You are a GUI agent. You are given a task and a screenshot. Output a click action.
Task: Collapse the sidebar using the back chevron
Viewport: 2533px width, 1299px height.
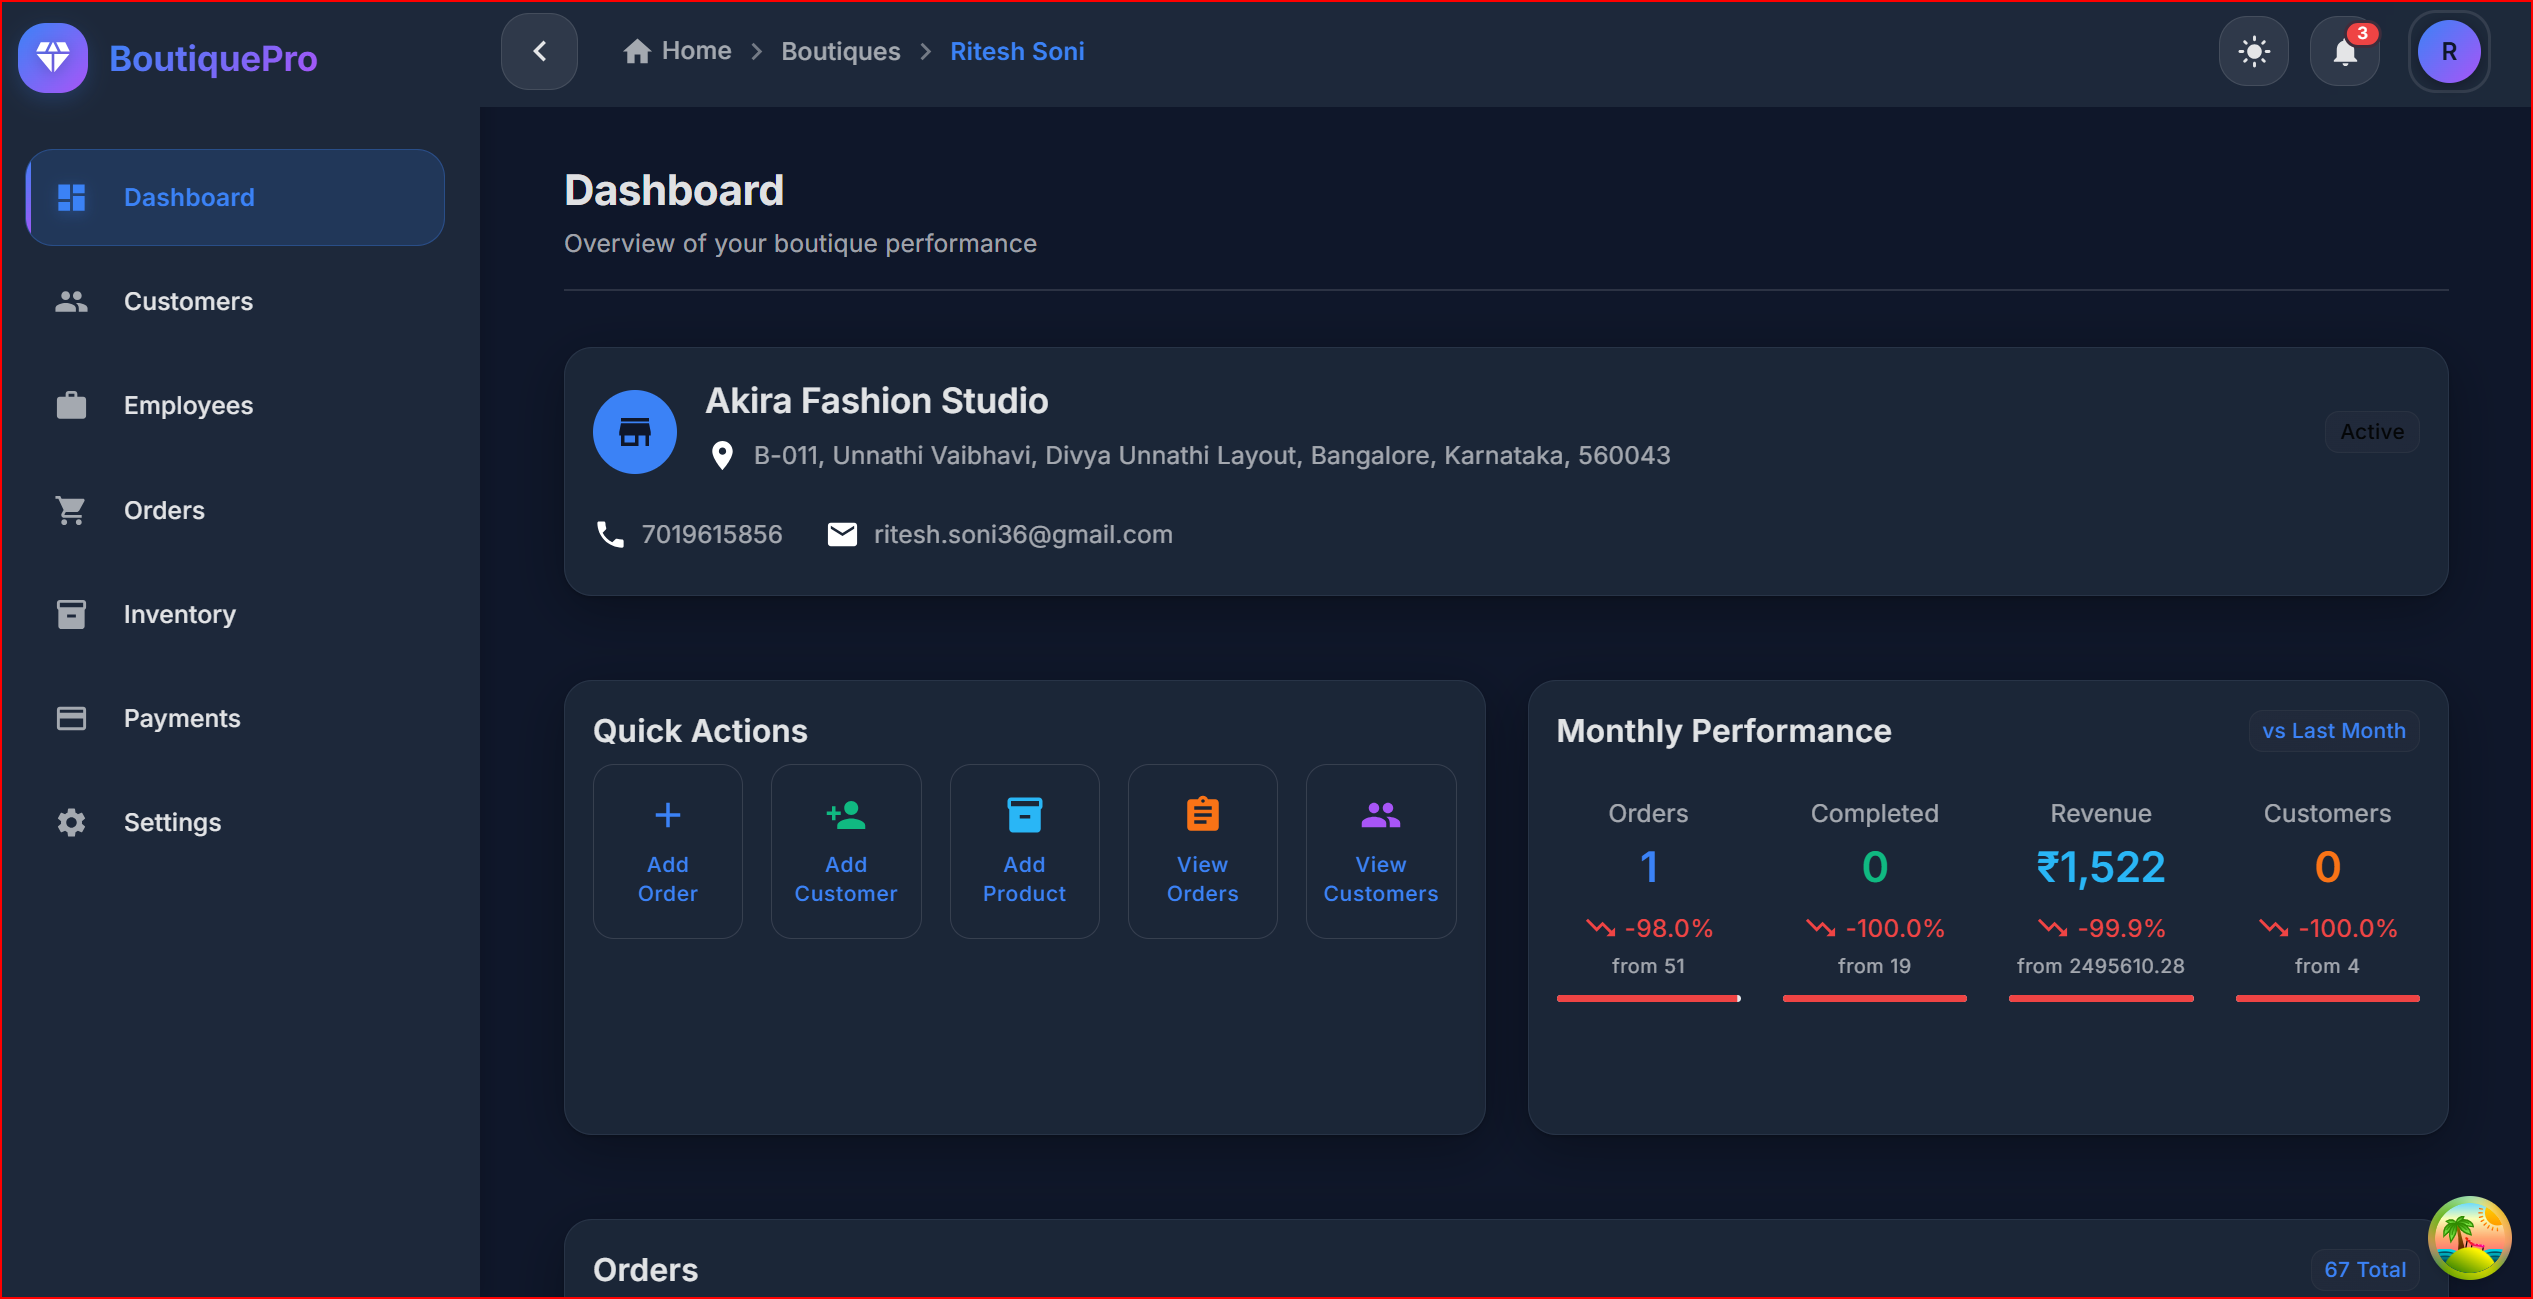pyautogui.click(x=538, y=51)
